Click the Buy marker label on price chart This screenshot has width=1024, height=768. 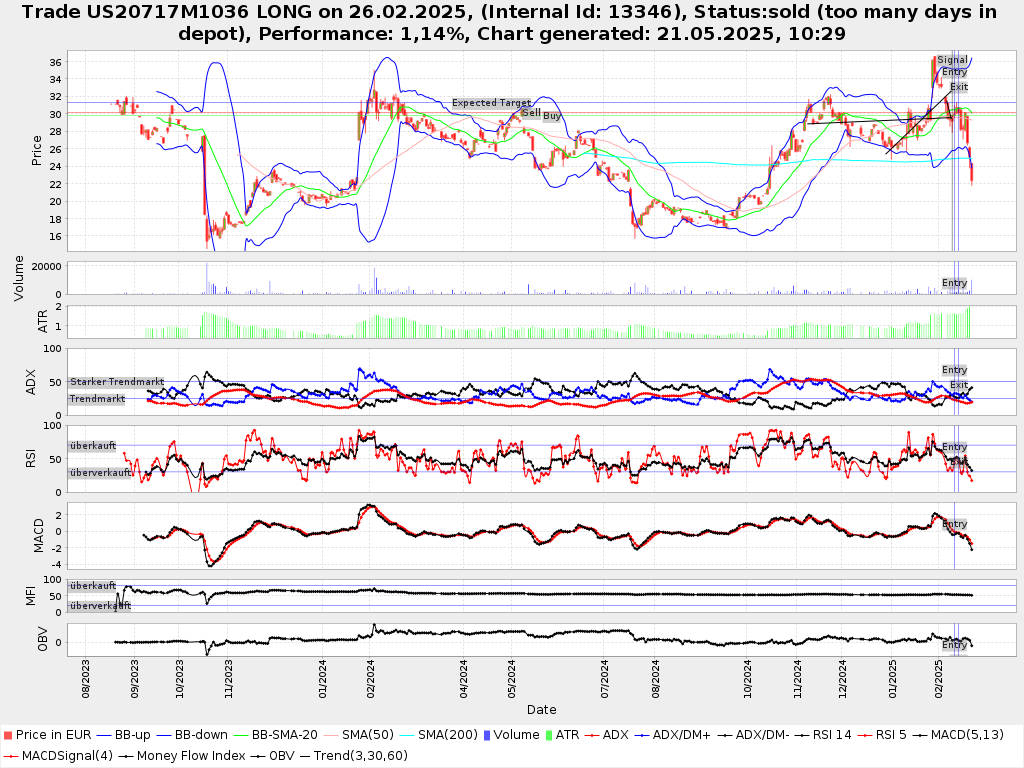click(x=552, y=116)
